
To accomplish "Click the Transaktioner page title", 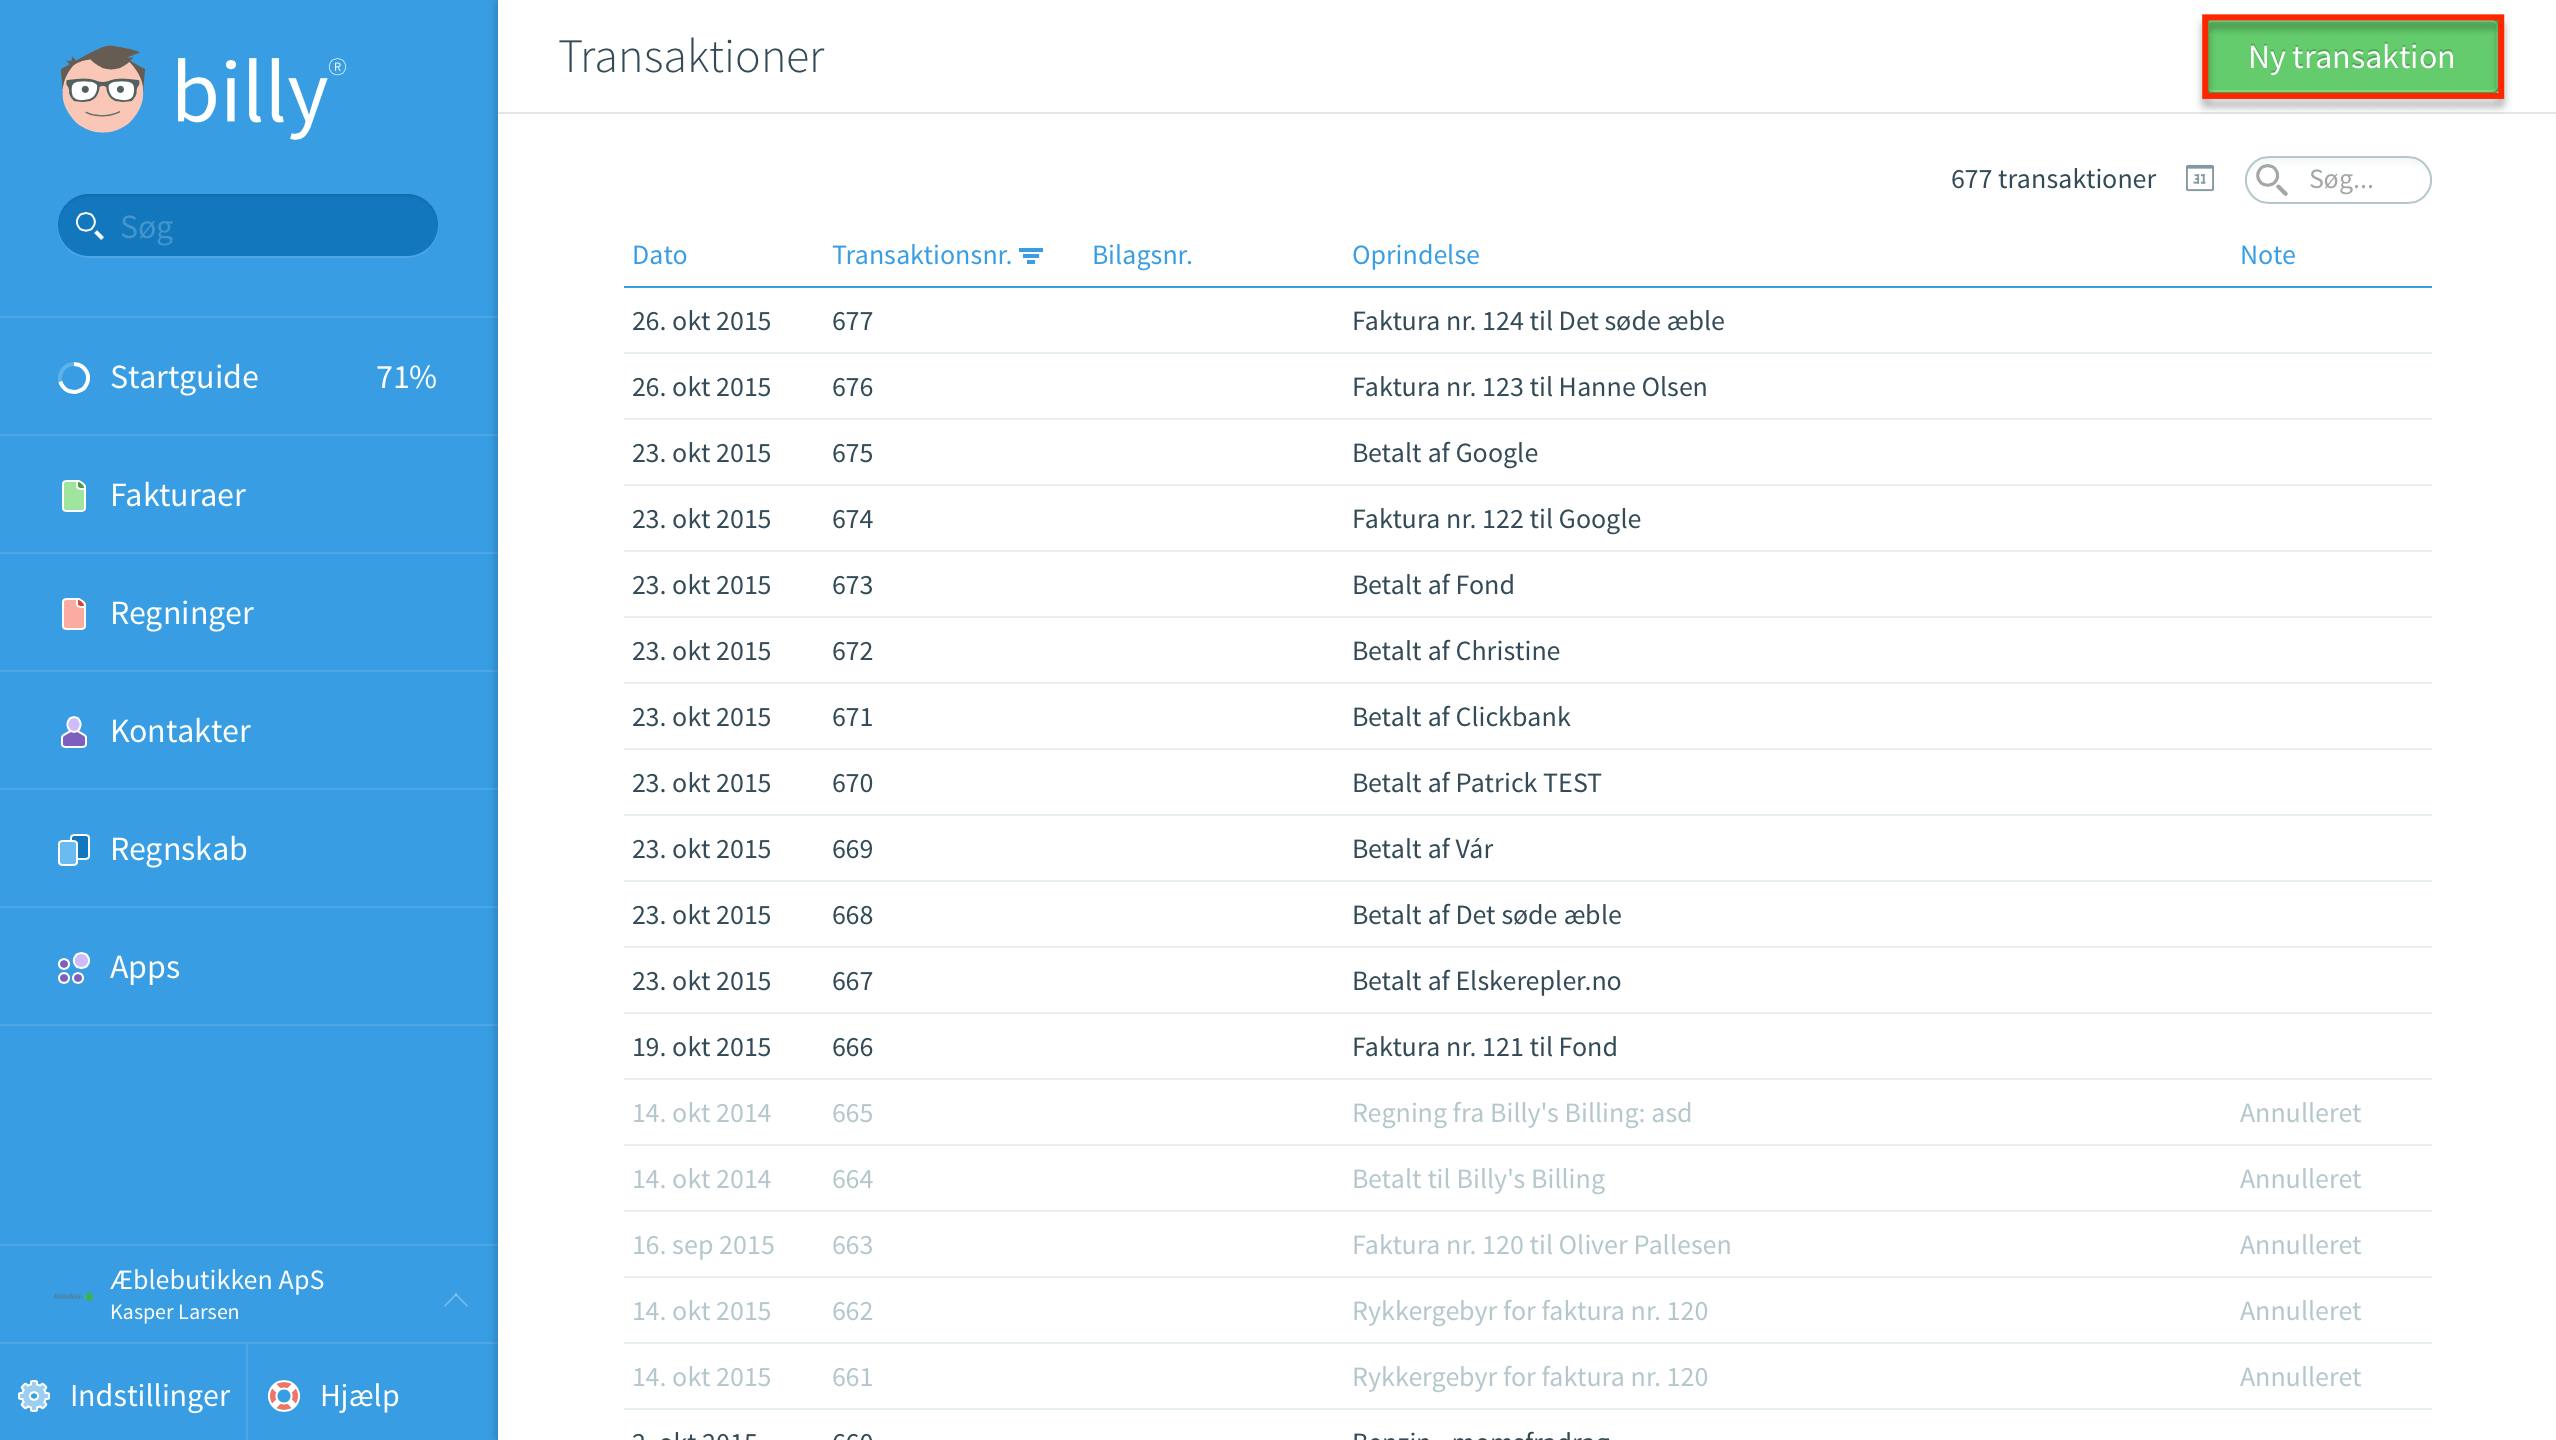I will coord(691,57).
